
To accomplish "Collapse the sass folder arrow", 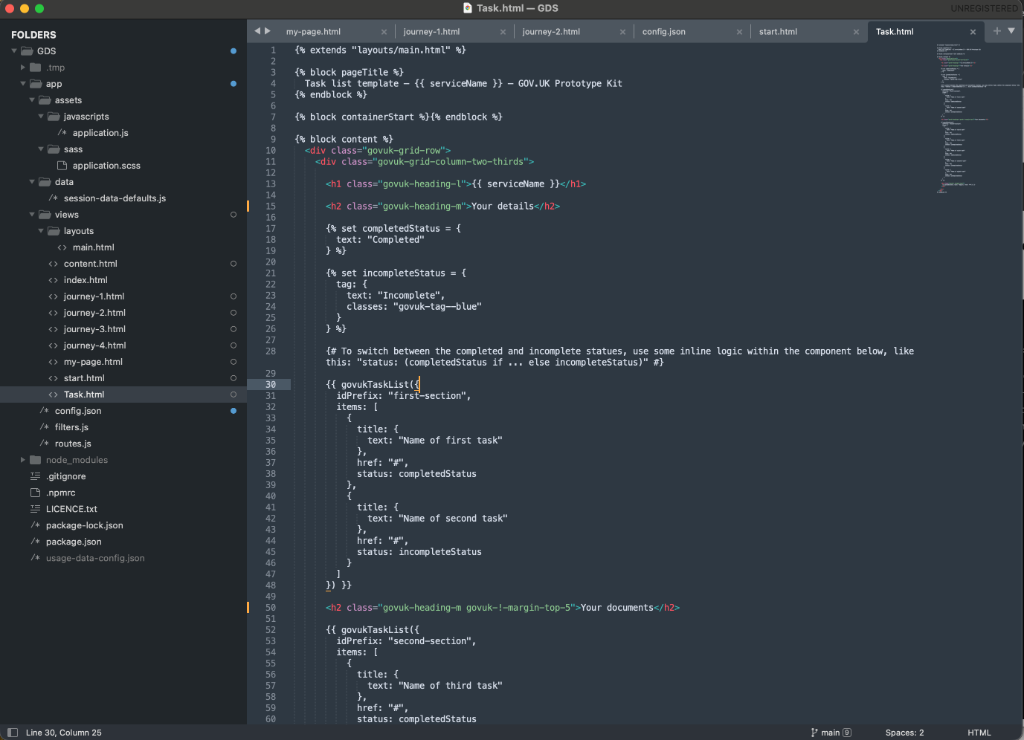I will pyautogui.click(x=40, y=149).
